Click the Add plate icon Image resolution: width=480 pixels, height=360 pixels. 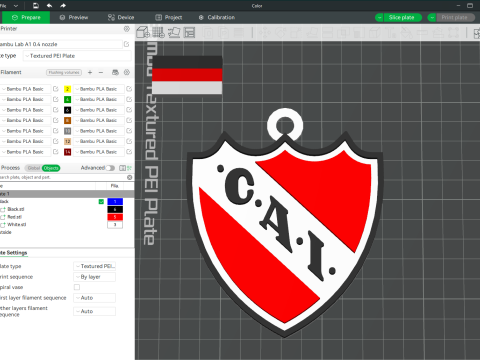(x=159, y=32)
